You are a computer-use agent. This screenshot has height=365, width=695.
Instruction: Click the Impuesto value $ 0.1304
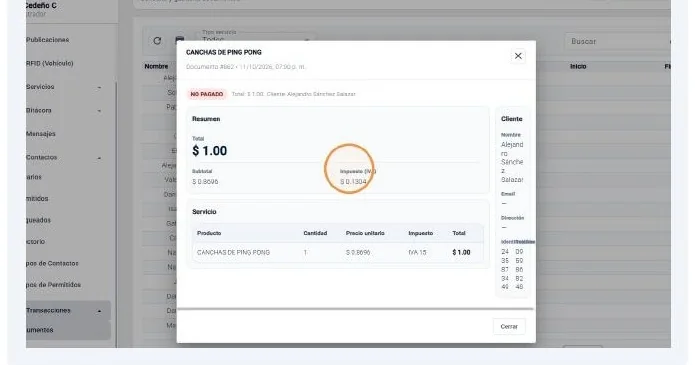pyautogui.click(x=353, y=182)
